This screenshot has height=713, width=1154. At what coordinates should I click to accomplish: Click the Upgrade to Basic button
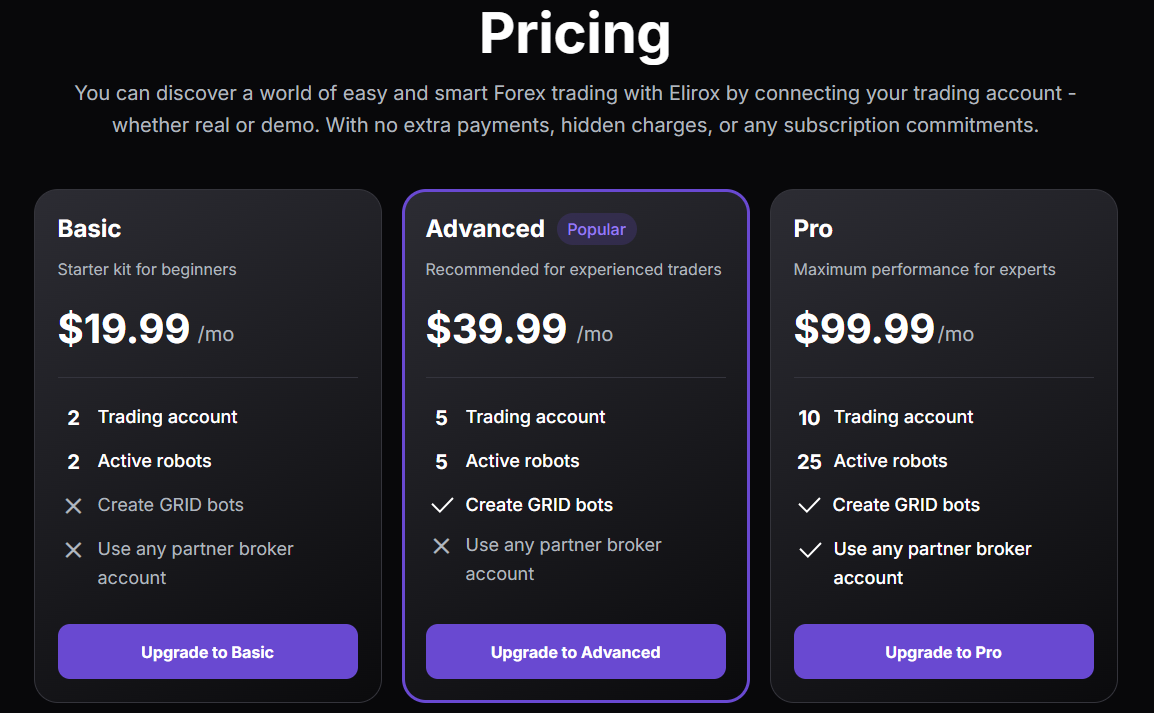pos(207,652)
